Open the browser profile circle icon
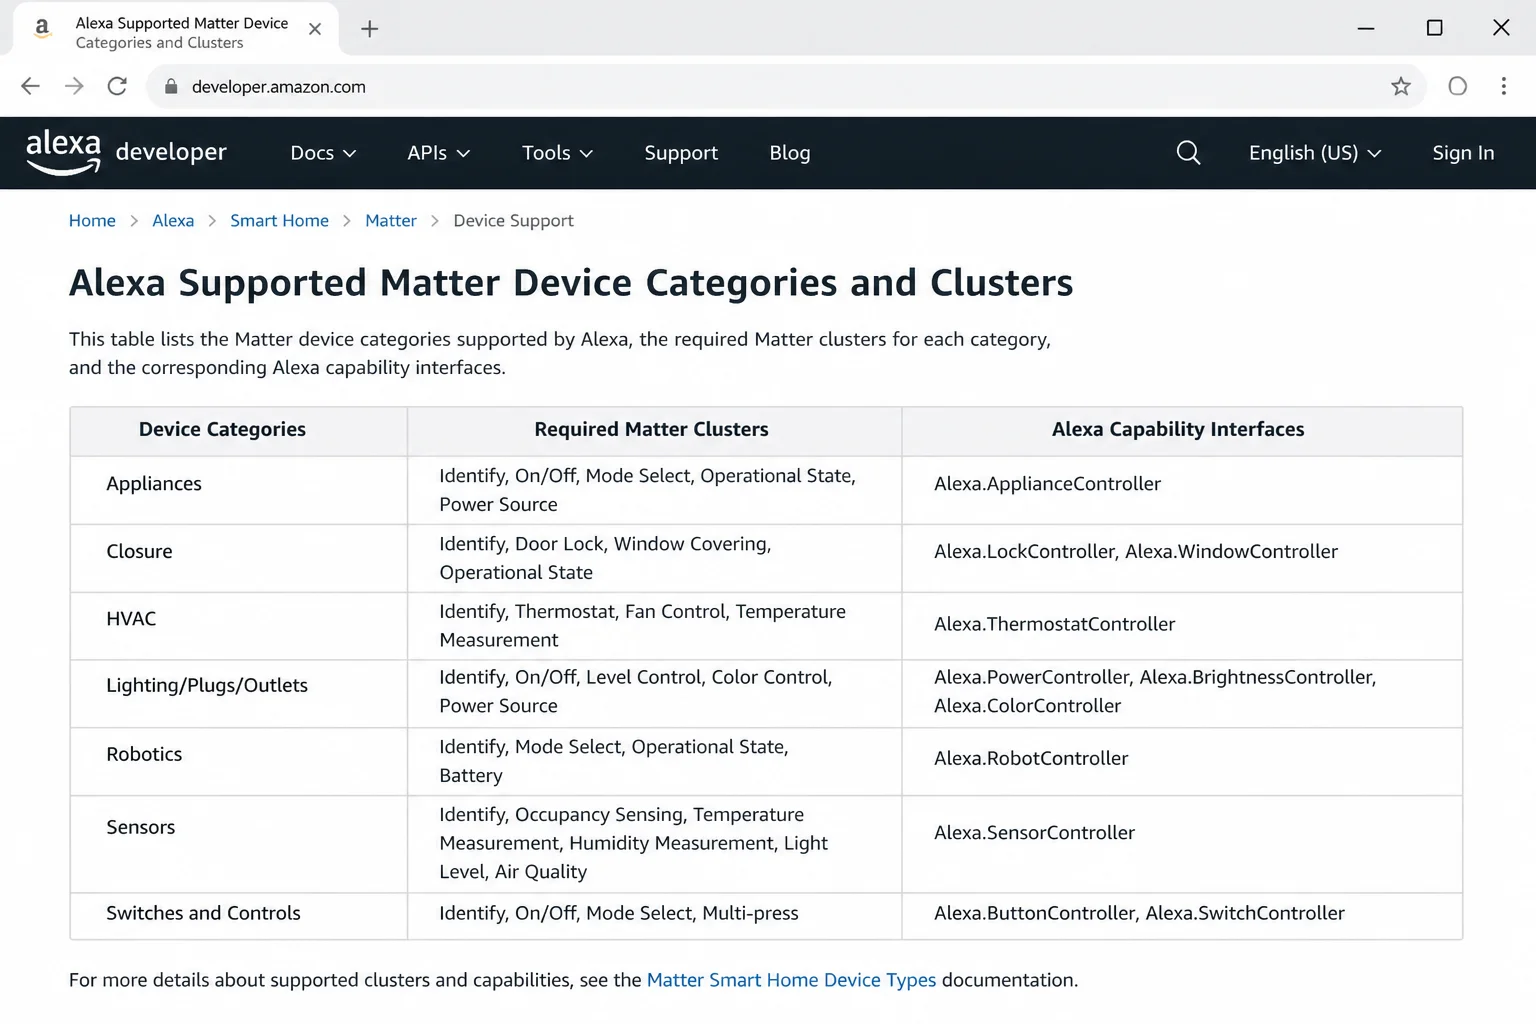1536x1024 pixels. coord(1458,86)
